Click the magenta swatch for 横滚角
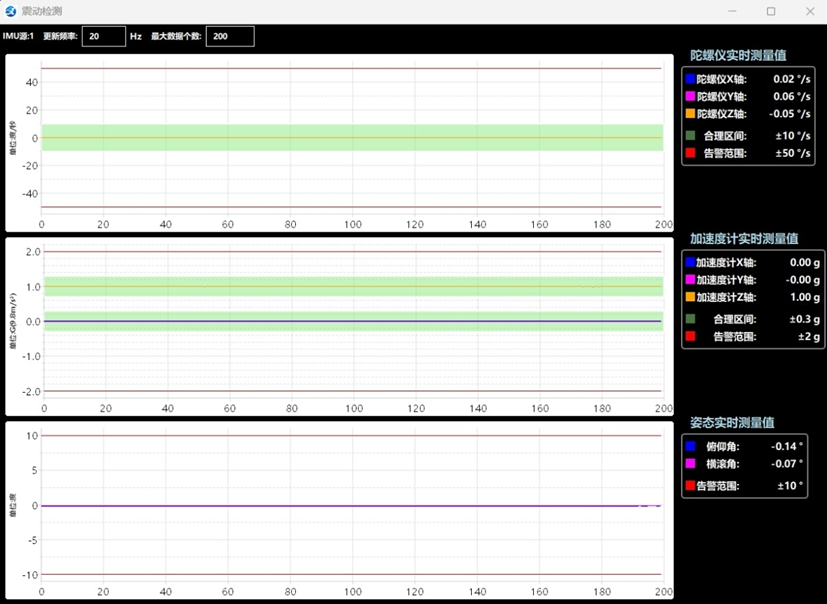Screen dimensions: 827x604 coord(690,464)
